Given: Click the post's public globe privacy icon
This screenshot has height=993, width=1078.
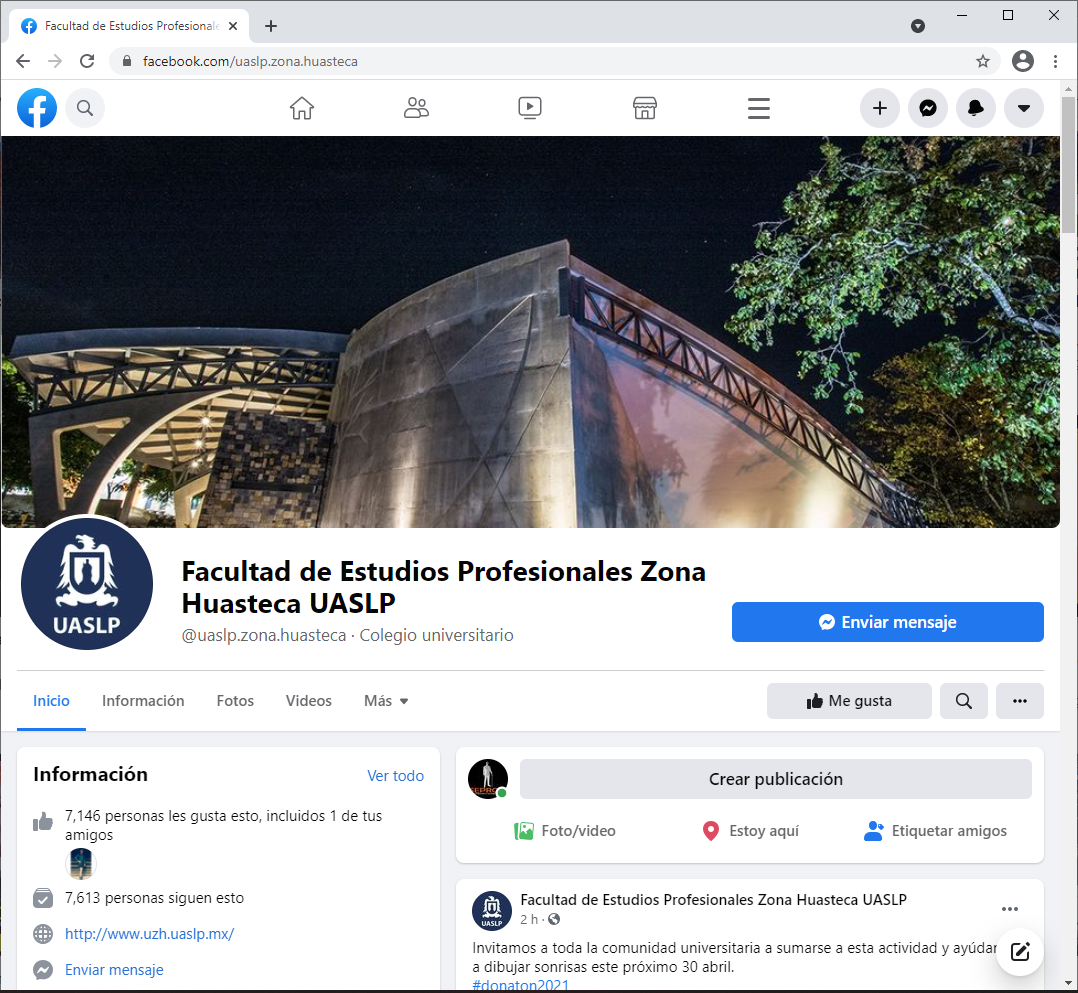Looking at the screenshot, I should pos(554,919).
